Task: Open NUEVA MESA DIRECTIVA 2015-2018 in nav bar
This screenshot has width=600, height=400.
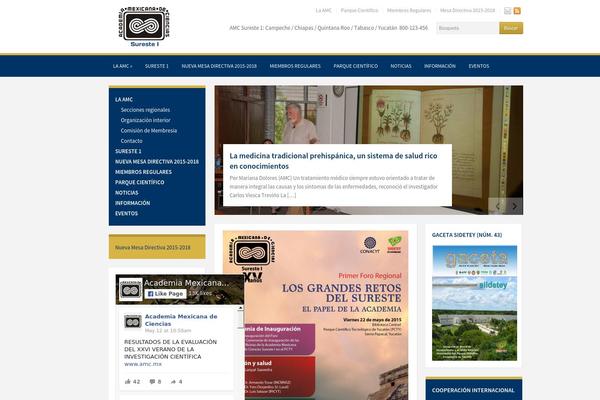Action: (x=219, y=66)
